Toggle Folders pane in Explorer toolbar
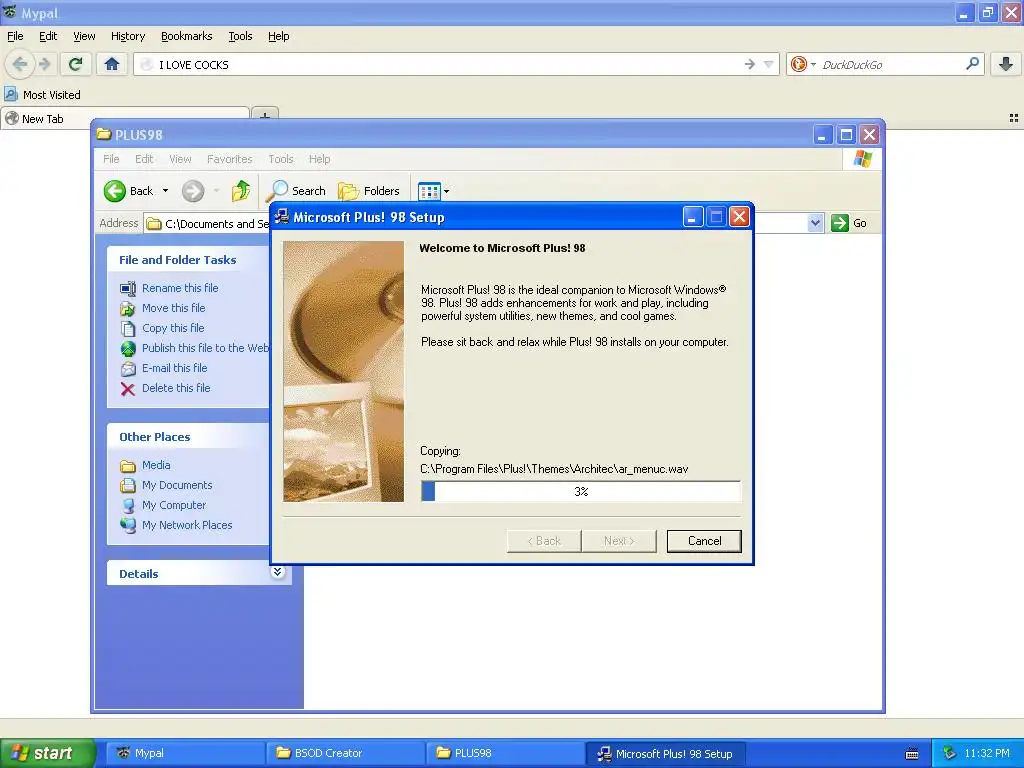Screen dimensions: 1024x768 point(369,191)
